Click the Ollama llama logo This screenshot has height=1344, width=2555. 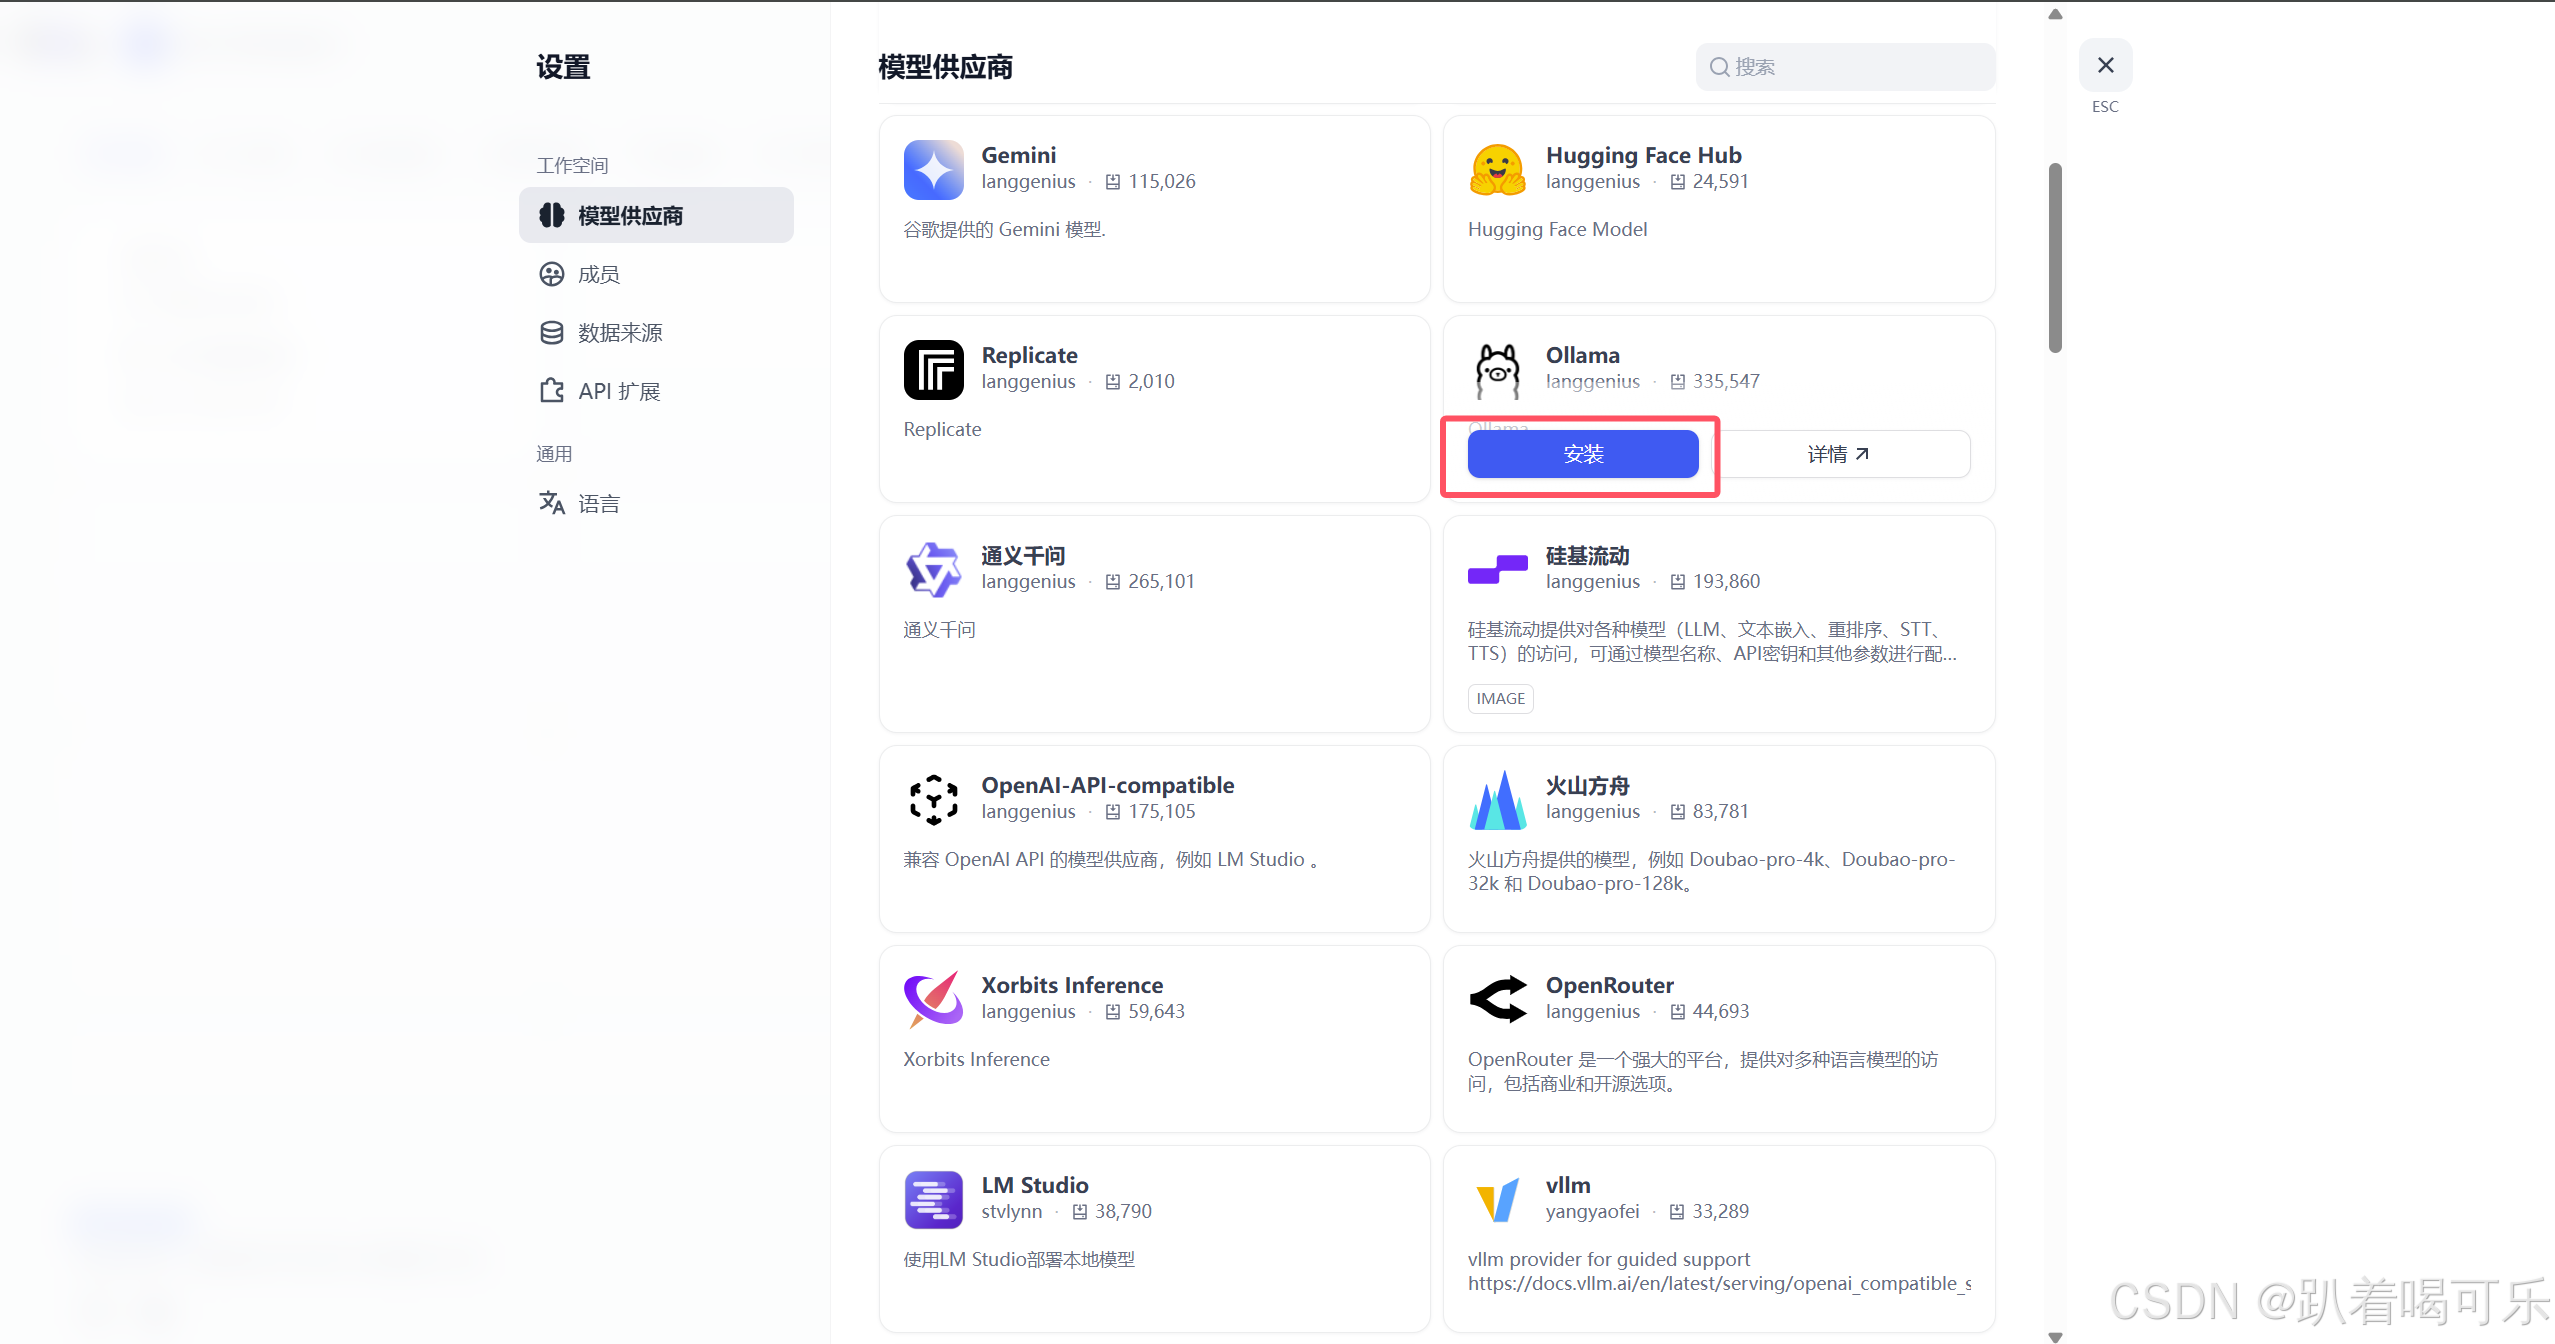click(x=1497, y=370)
